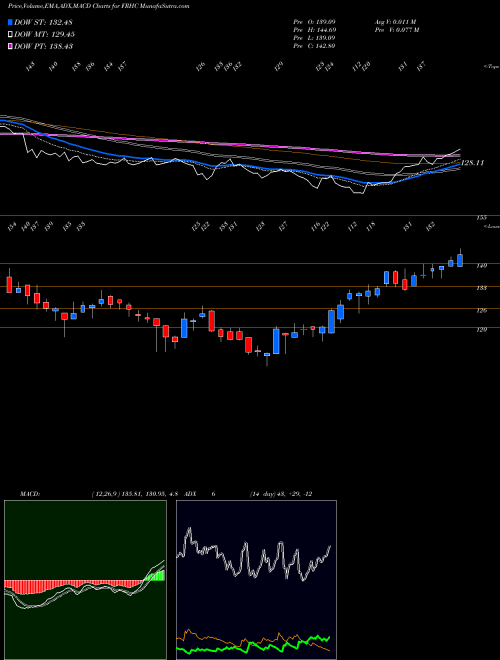Click the 126 price level axis label
Image resolution: width=500 pixels, height=660 pixels.
pos(482,311)
